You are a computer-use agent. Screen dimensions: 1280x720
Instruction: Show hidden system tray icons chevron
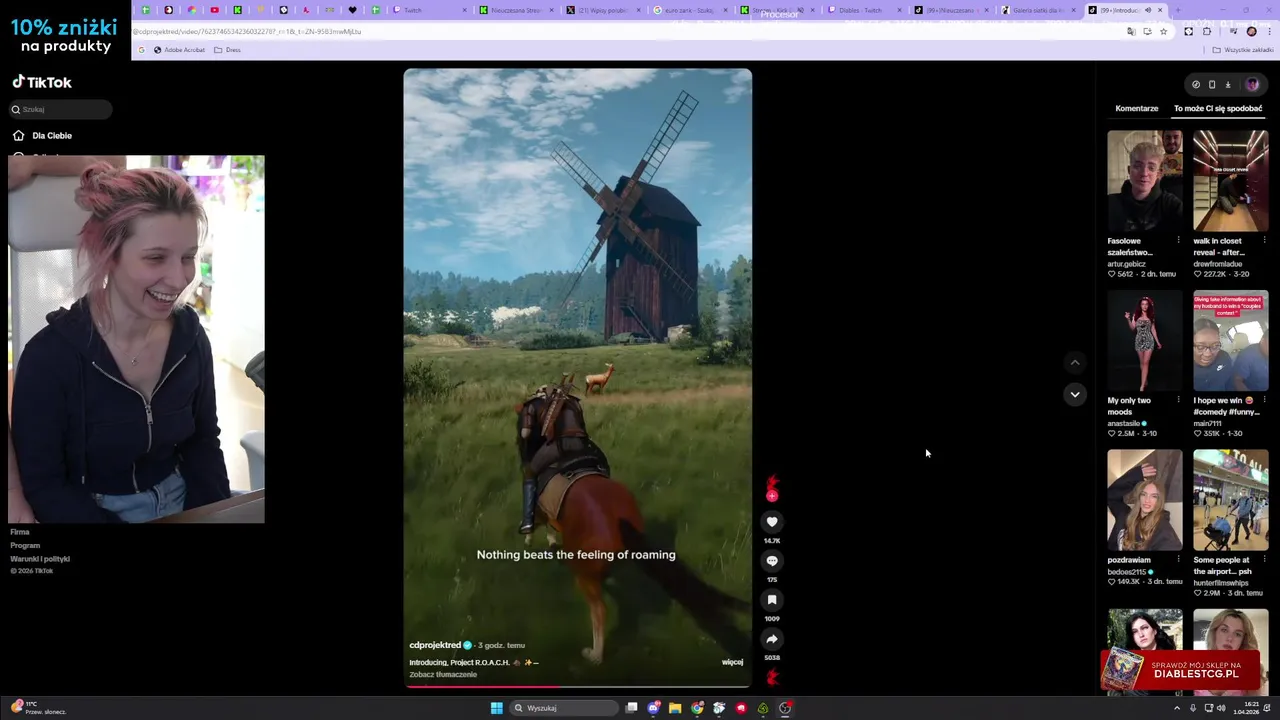click(x=1176, y=708)
